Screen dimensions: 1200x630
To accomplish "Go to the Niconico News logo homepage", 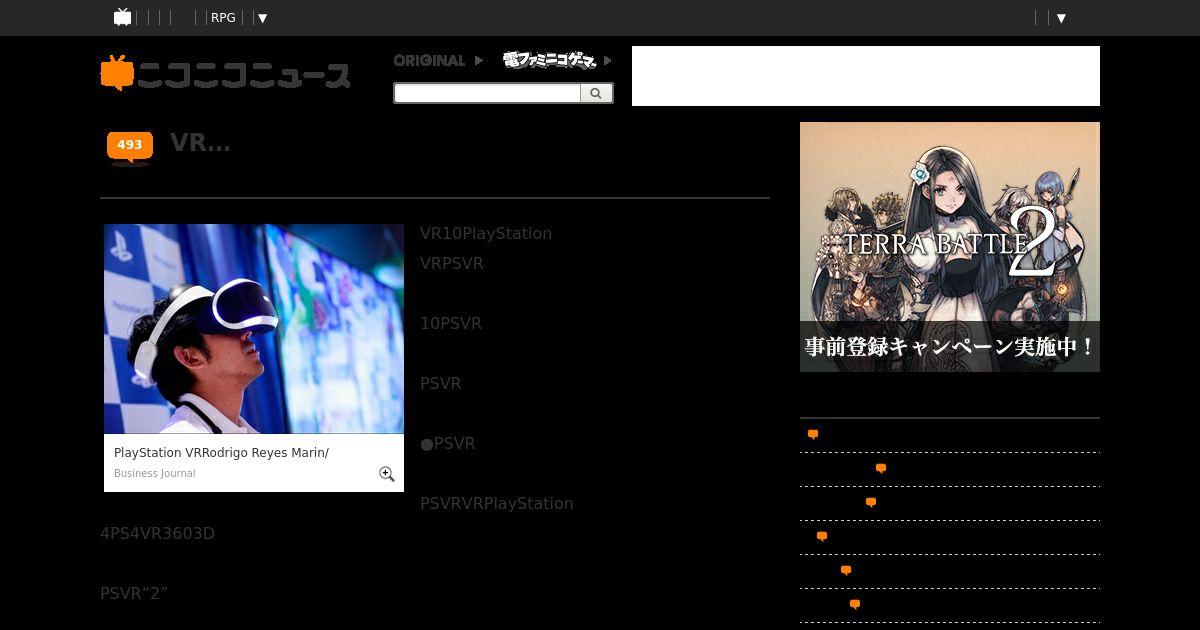I will [x=226, y=73].
